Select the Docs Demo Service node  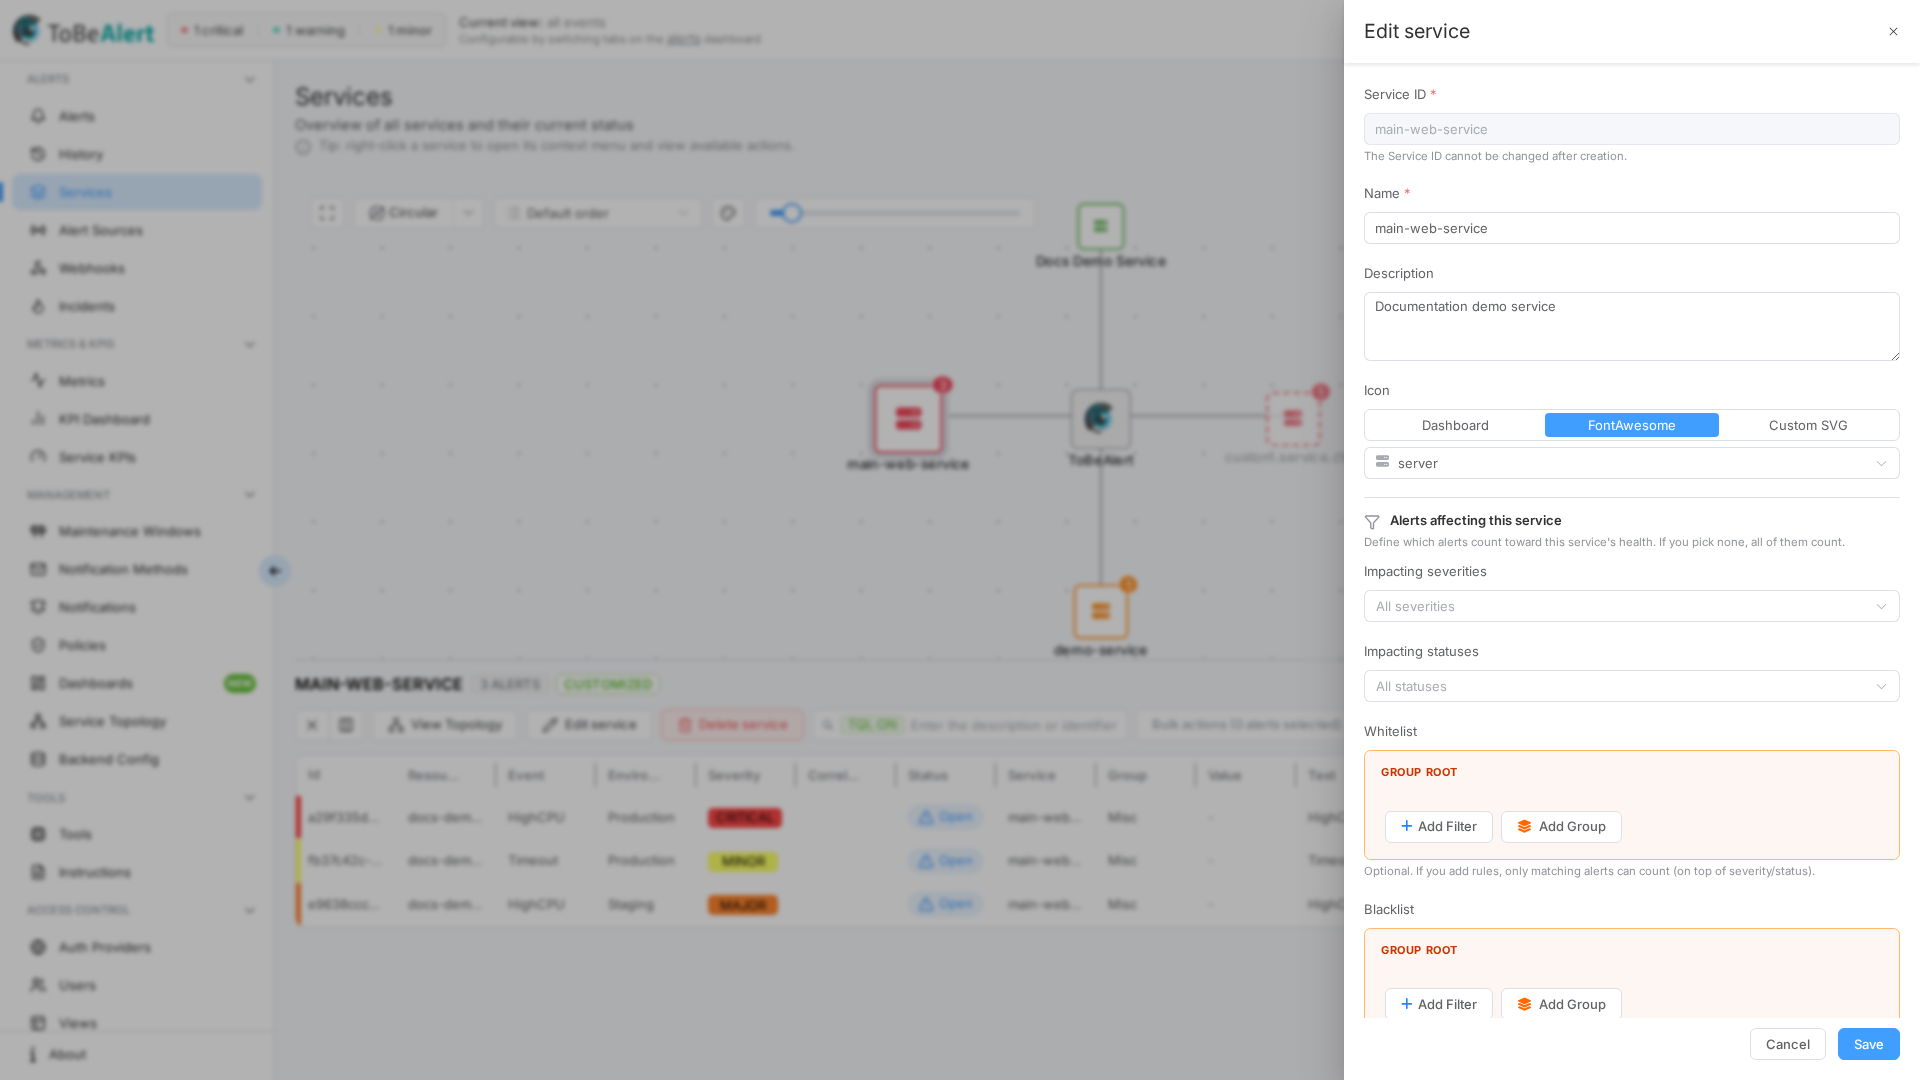tap(1100, 226)
